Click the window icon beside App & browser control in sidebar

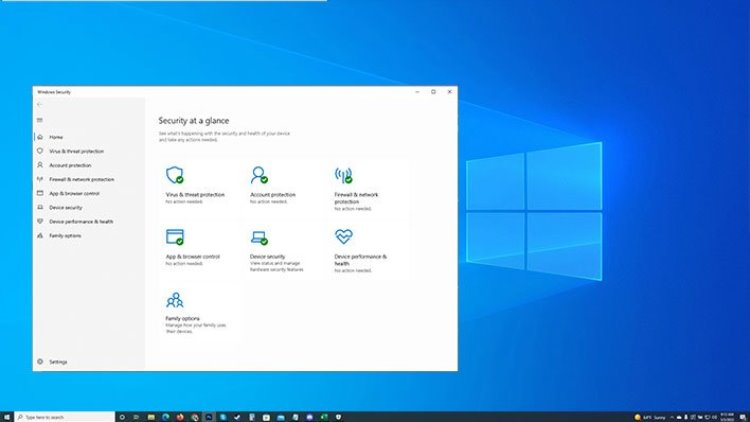click(x=40, y=193)
